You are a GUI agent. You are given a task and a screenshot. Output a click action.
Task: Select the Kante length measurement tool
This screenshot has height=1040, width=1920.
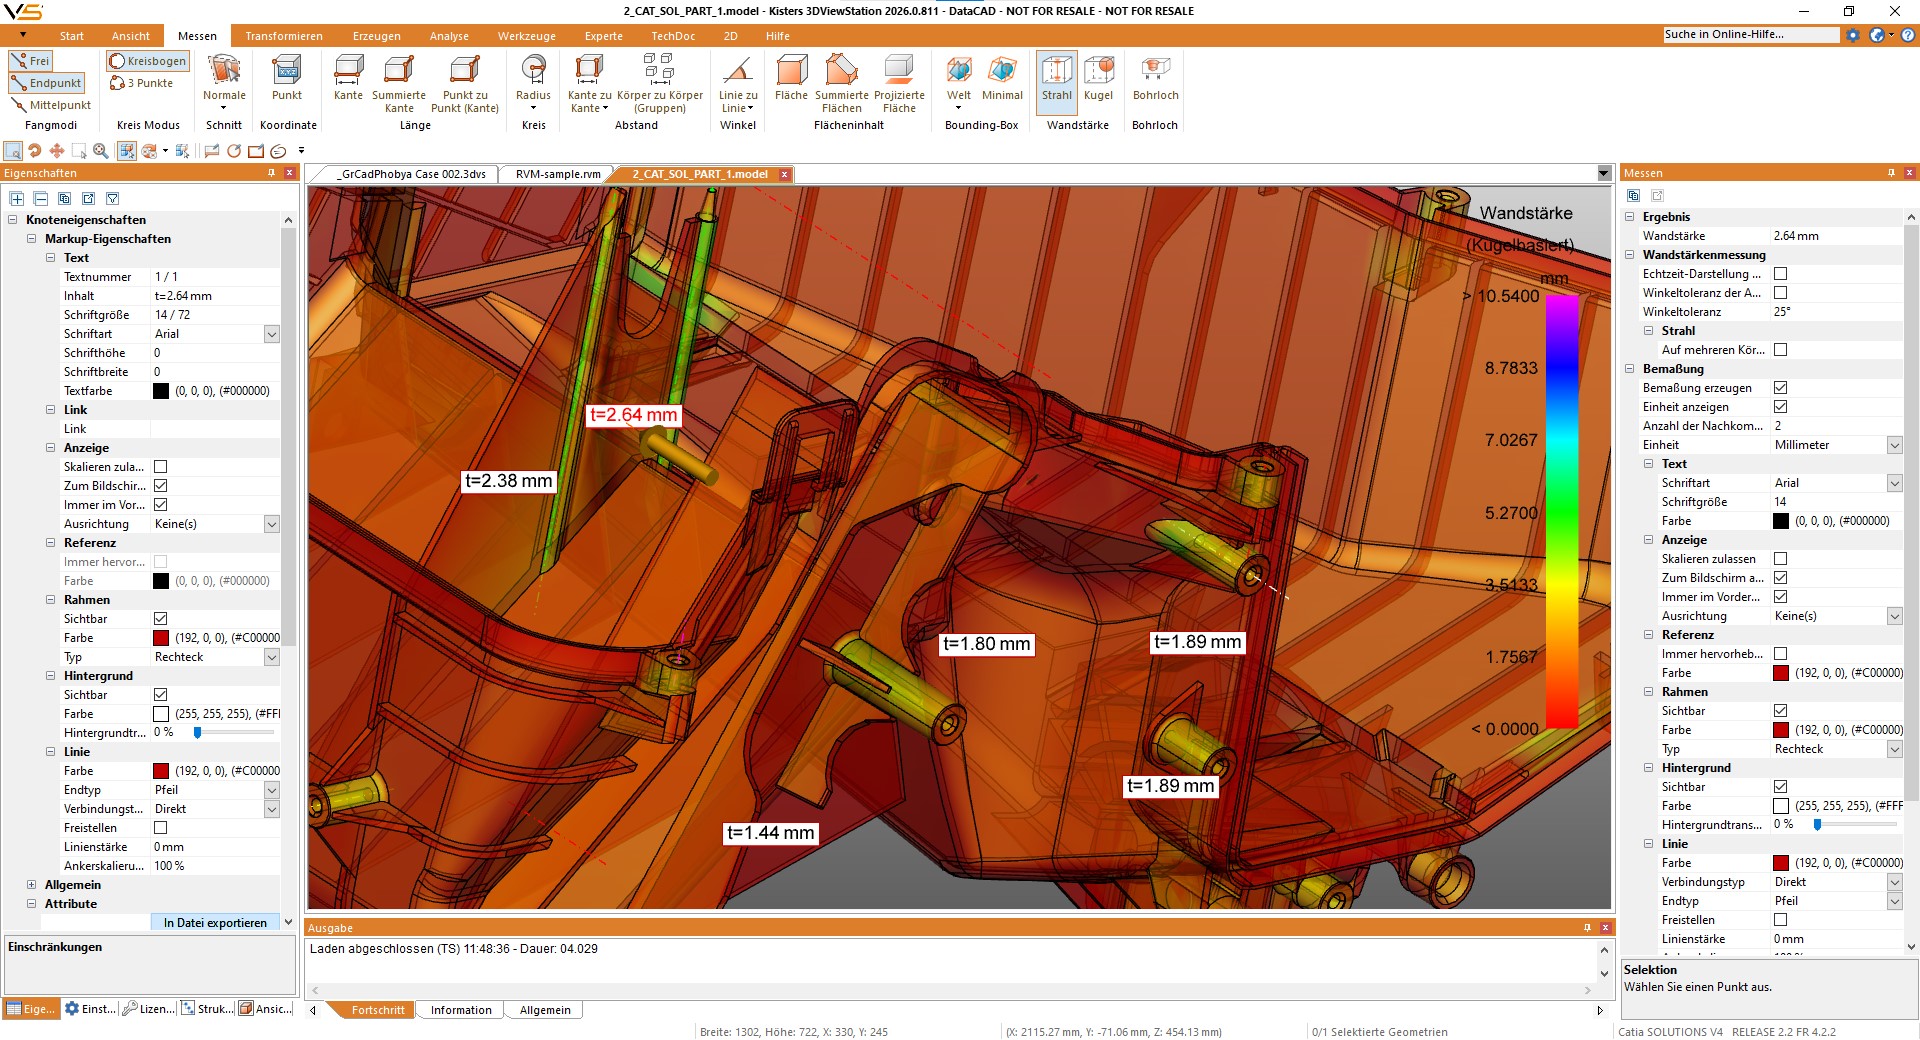pyautogui.click(x=348, y=82)
